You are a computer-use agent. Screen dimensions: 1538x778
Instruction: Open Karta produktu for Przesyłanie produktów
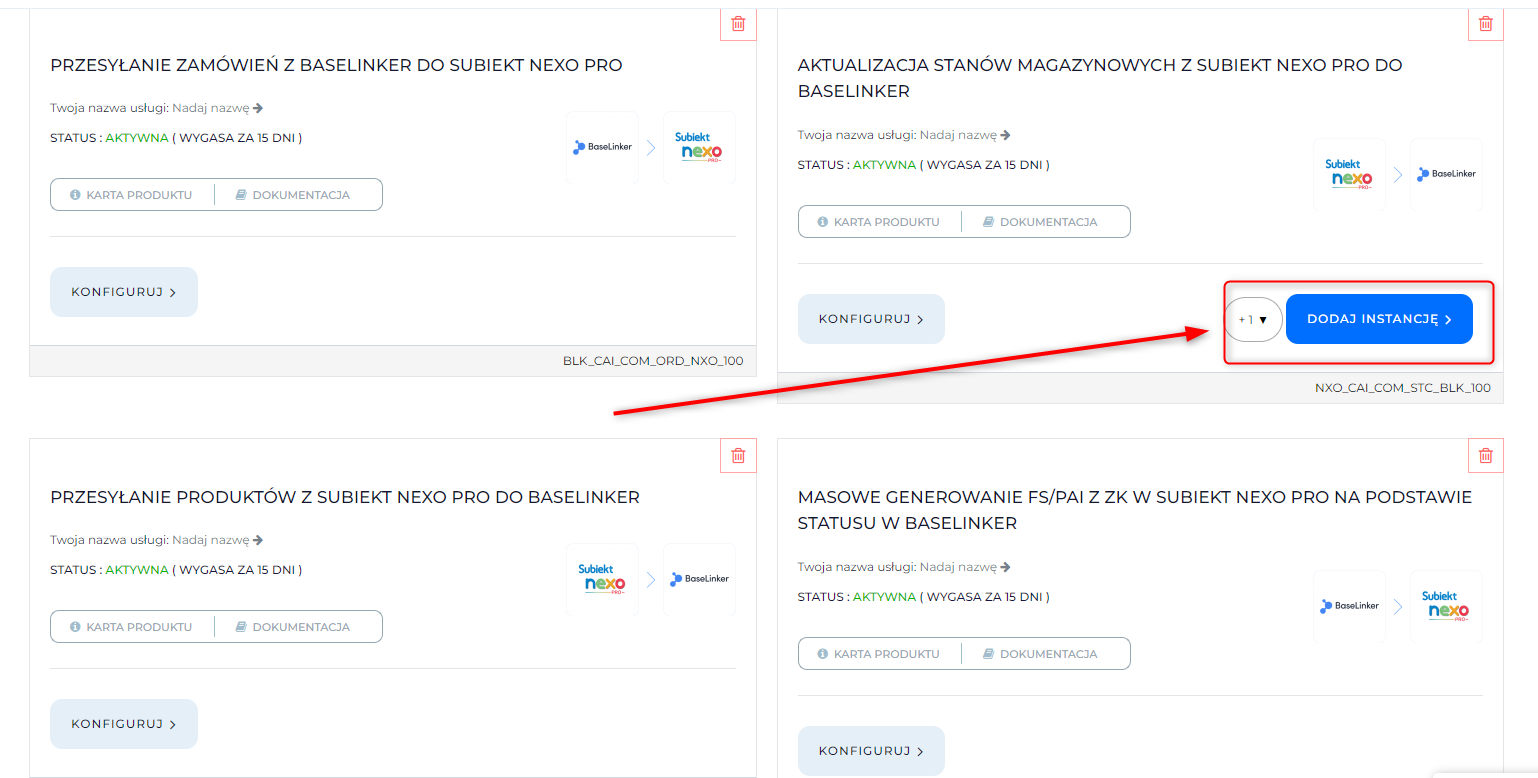pos(132,627)
